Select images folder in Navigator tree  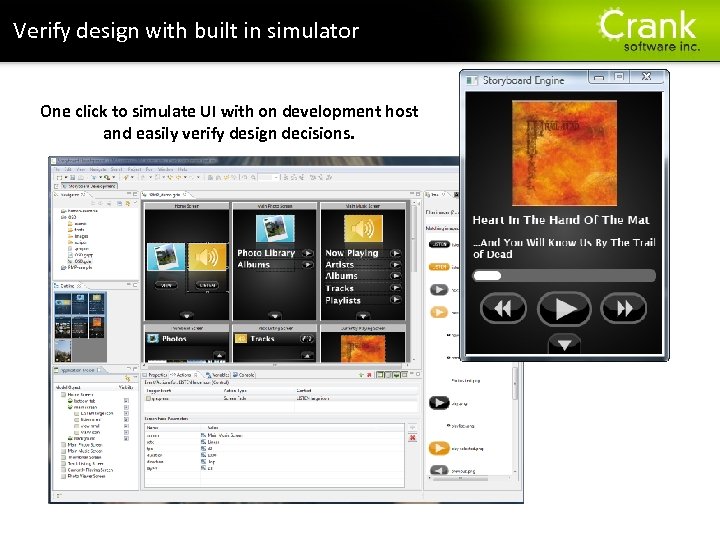(x=78, y=236)
